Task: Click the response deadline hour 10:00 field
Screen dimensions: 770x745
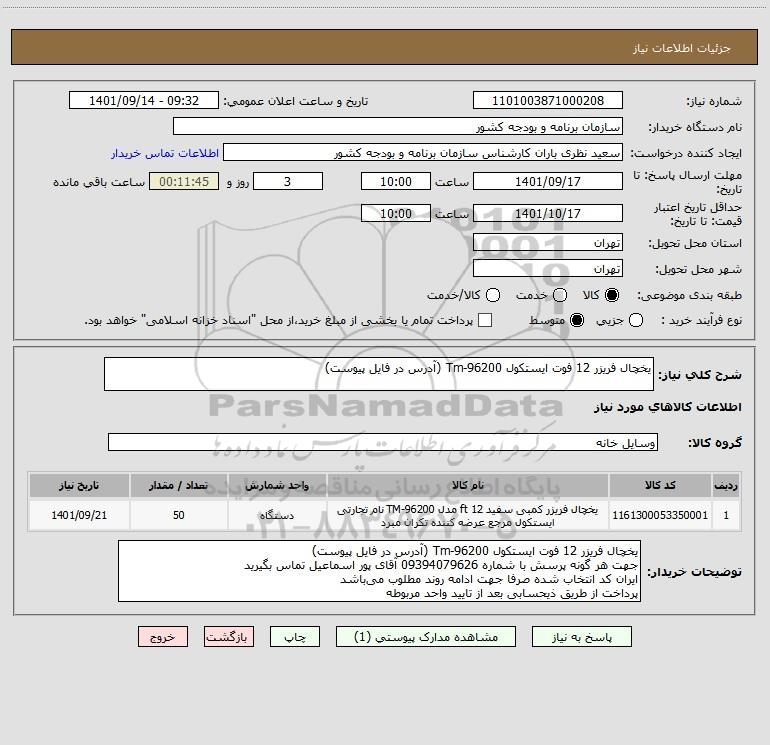Action: pyautogui.click(x=396, y=181)
